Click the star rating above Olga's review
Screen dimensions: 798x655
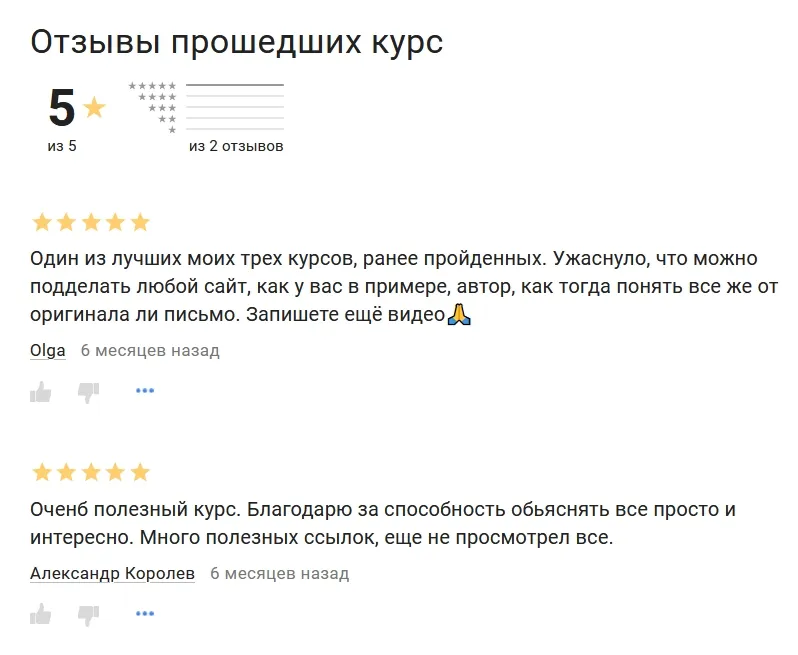tap(91, 222)
